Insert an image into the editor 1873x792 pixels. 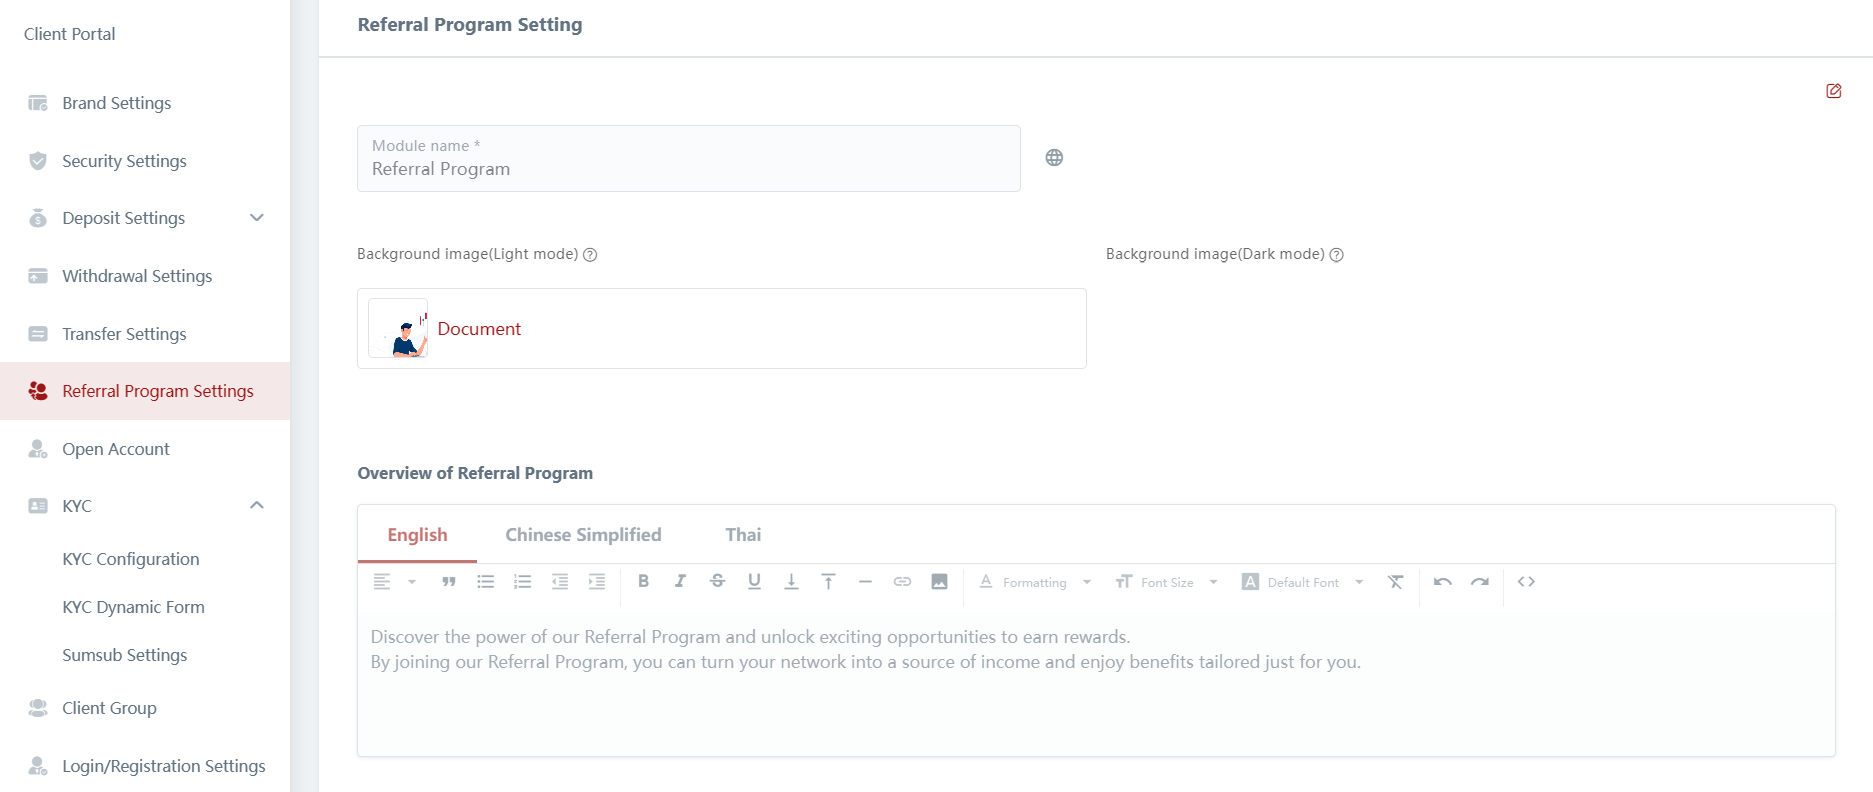tap(939, 582)
